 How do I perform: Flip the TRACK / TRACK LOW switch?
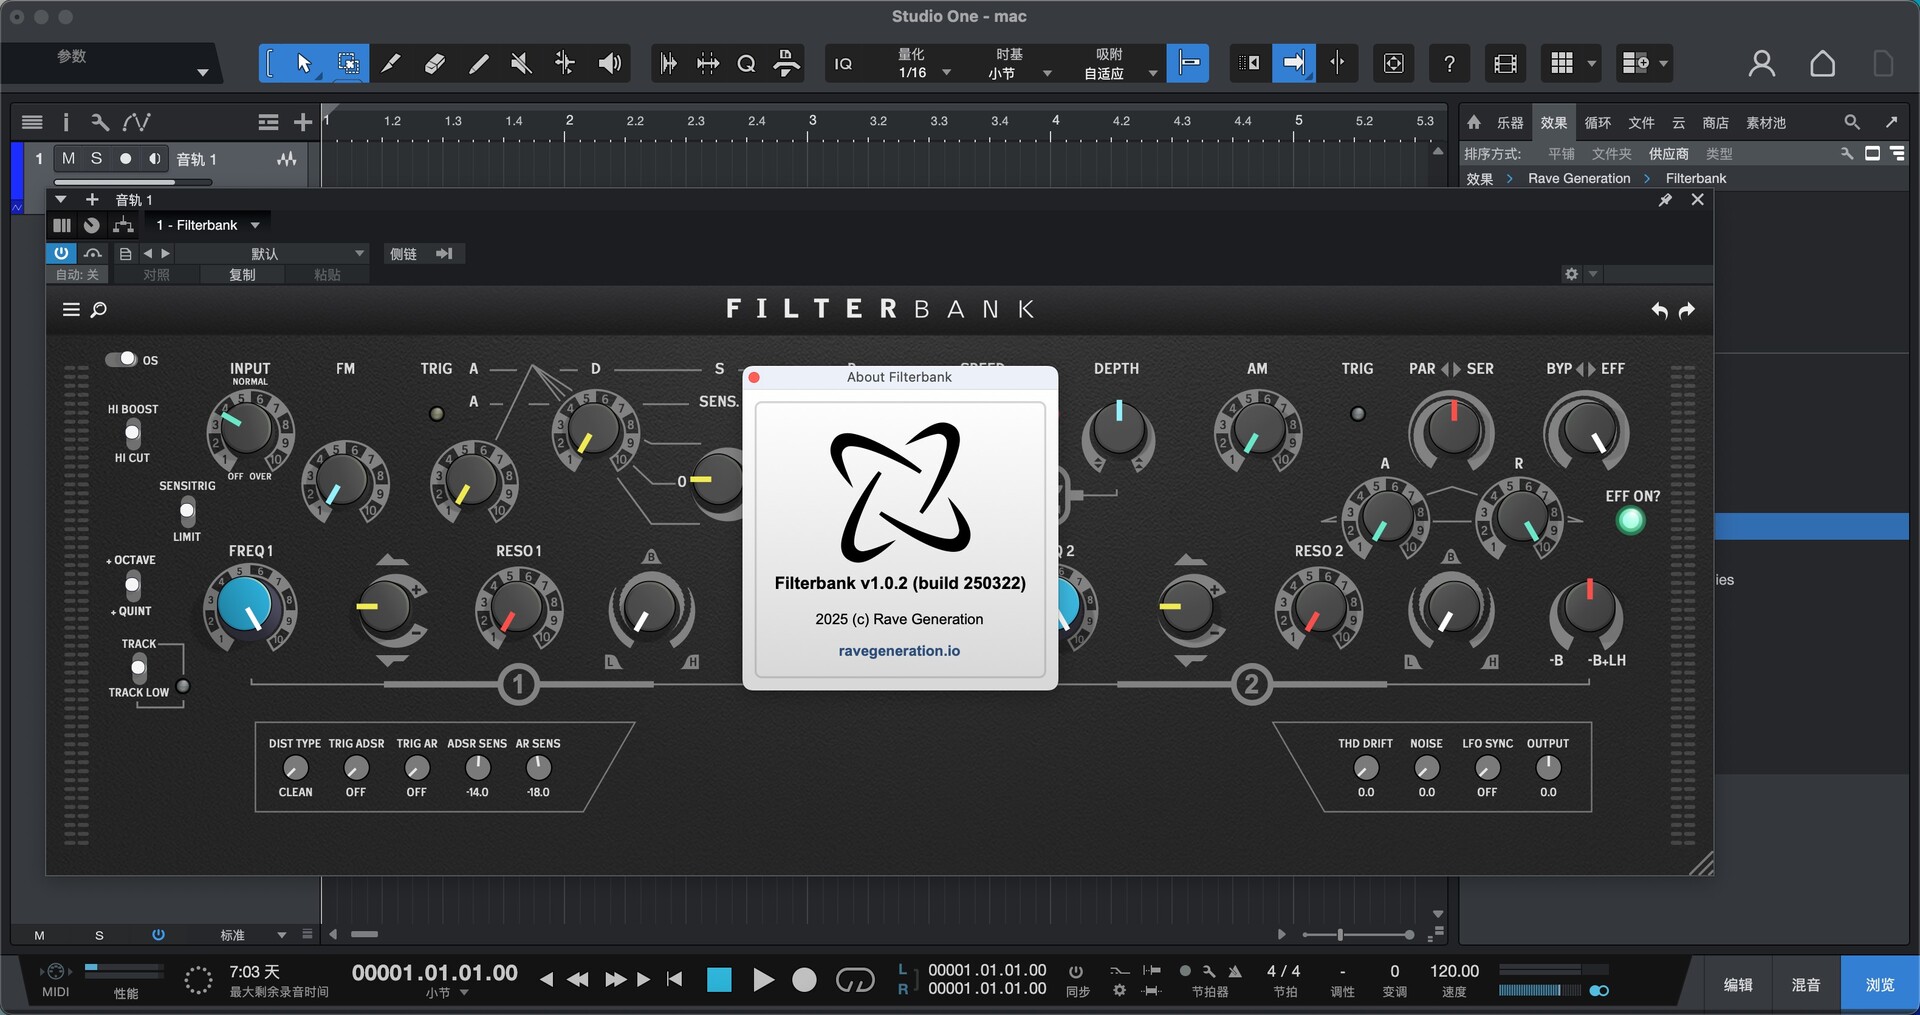click(x=138, y=667)
